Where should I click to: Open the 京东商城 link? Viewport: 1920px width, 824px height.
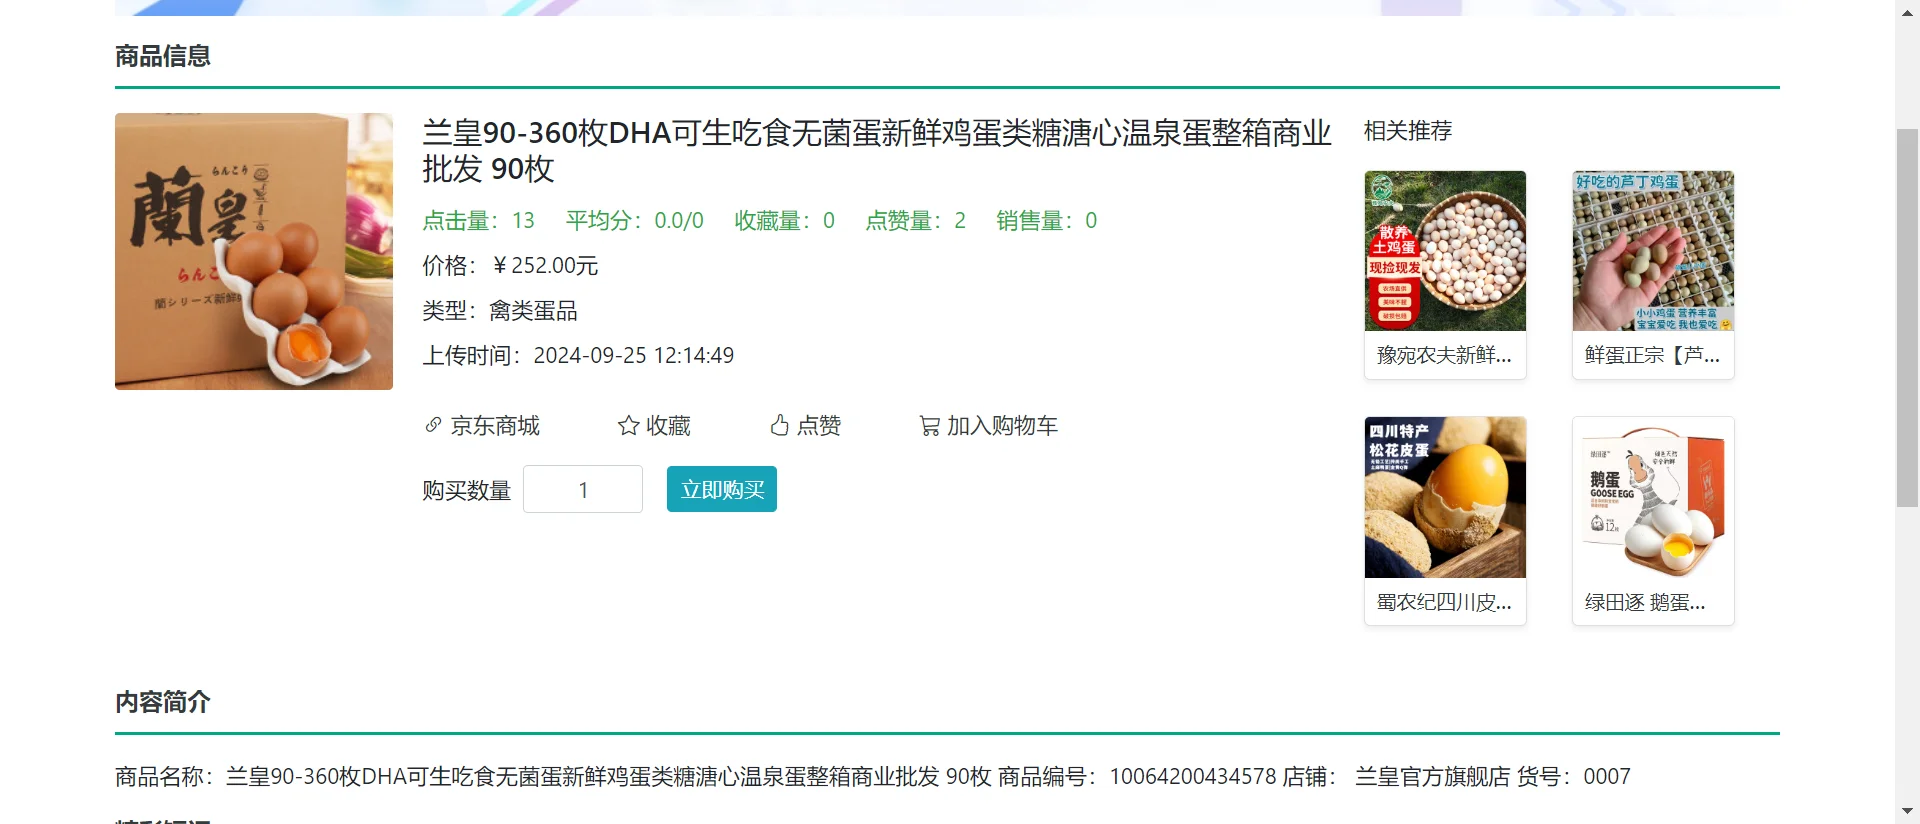[x=495, y=426]
